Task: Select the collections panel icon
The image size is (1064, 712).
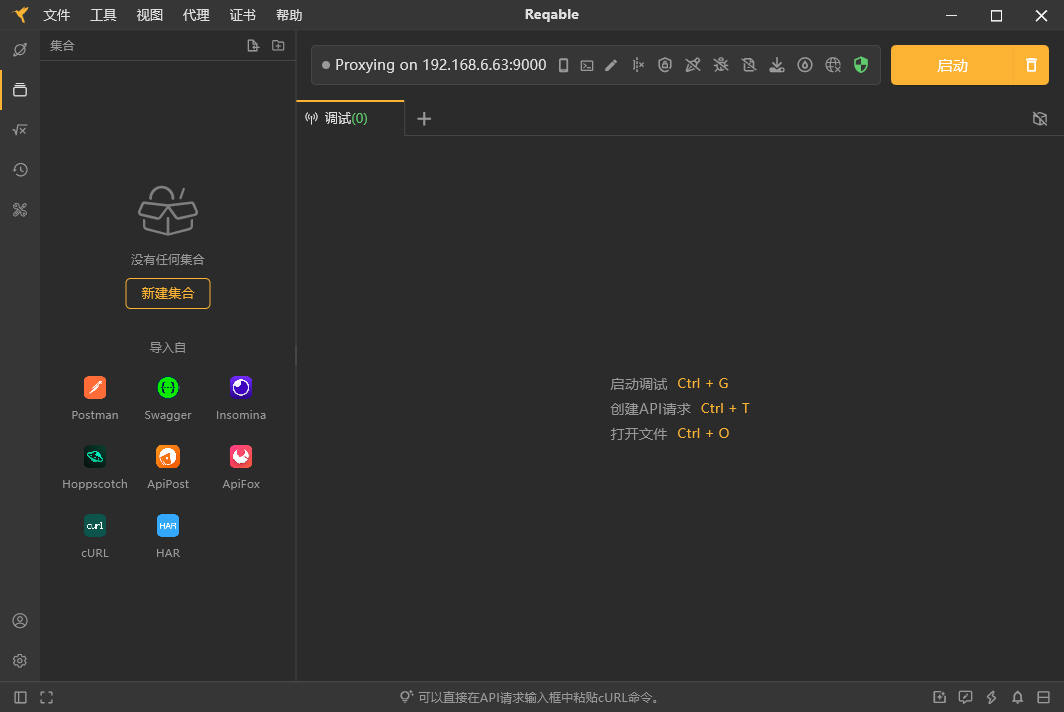Action: 20,89
